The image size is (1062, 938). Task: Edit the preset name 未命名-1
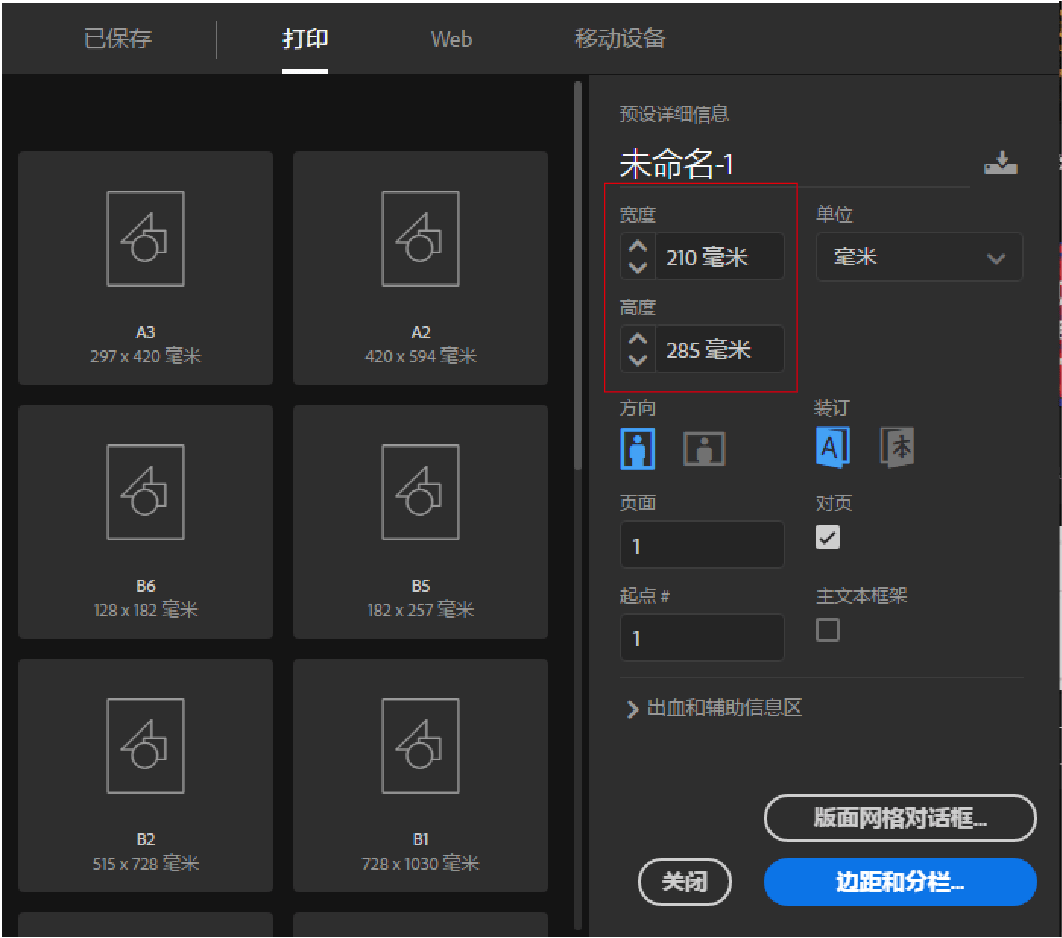point(676,164)
